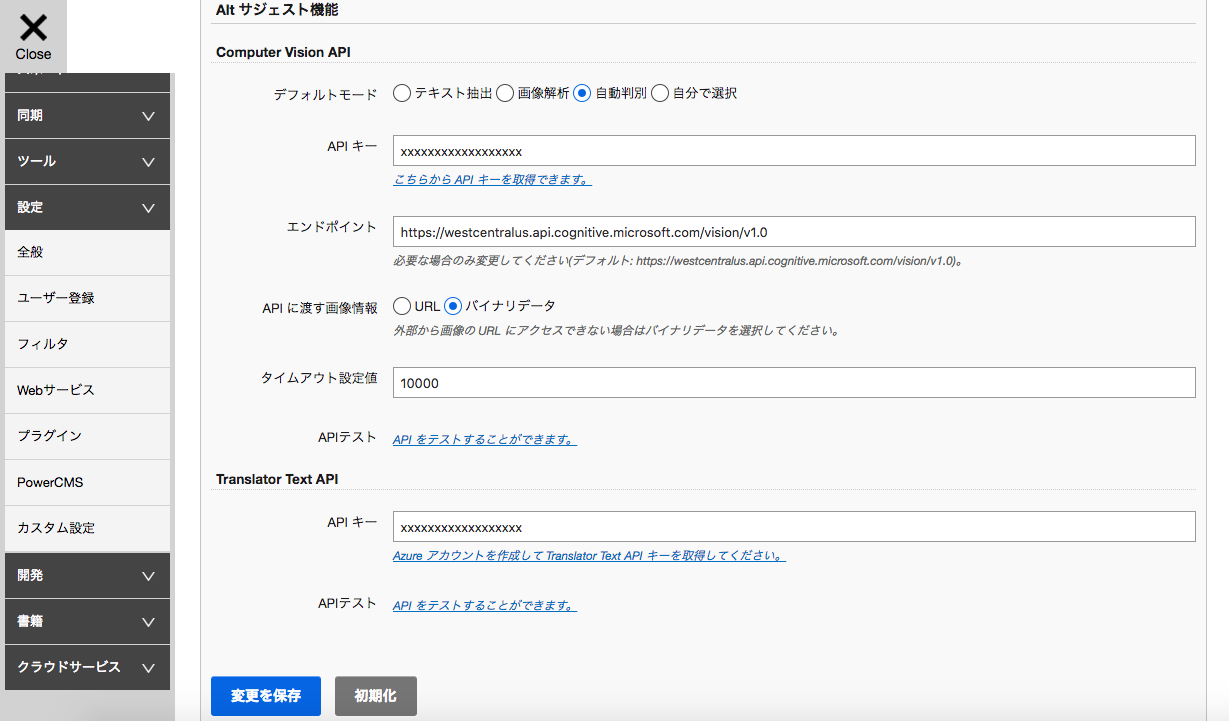Open the フィルタ settings item
Image resolution: width=1229 pixels, height=721 pixels.
87,344
